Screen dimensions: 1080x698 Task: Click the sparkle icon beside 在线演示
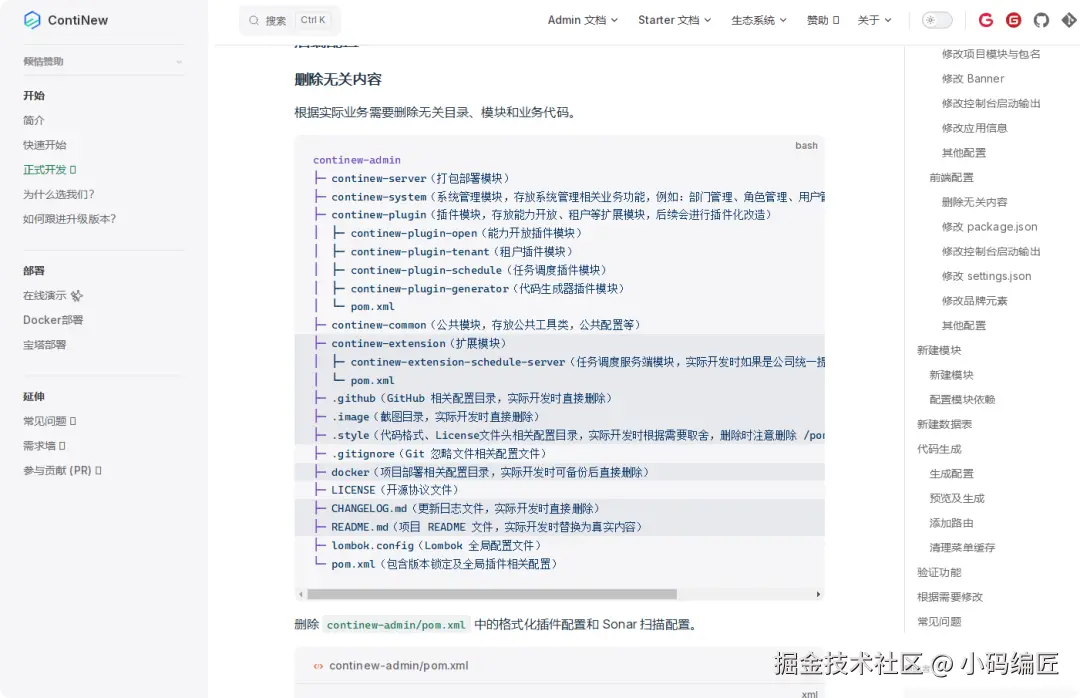tap(76, 296)
